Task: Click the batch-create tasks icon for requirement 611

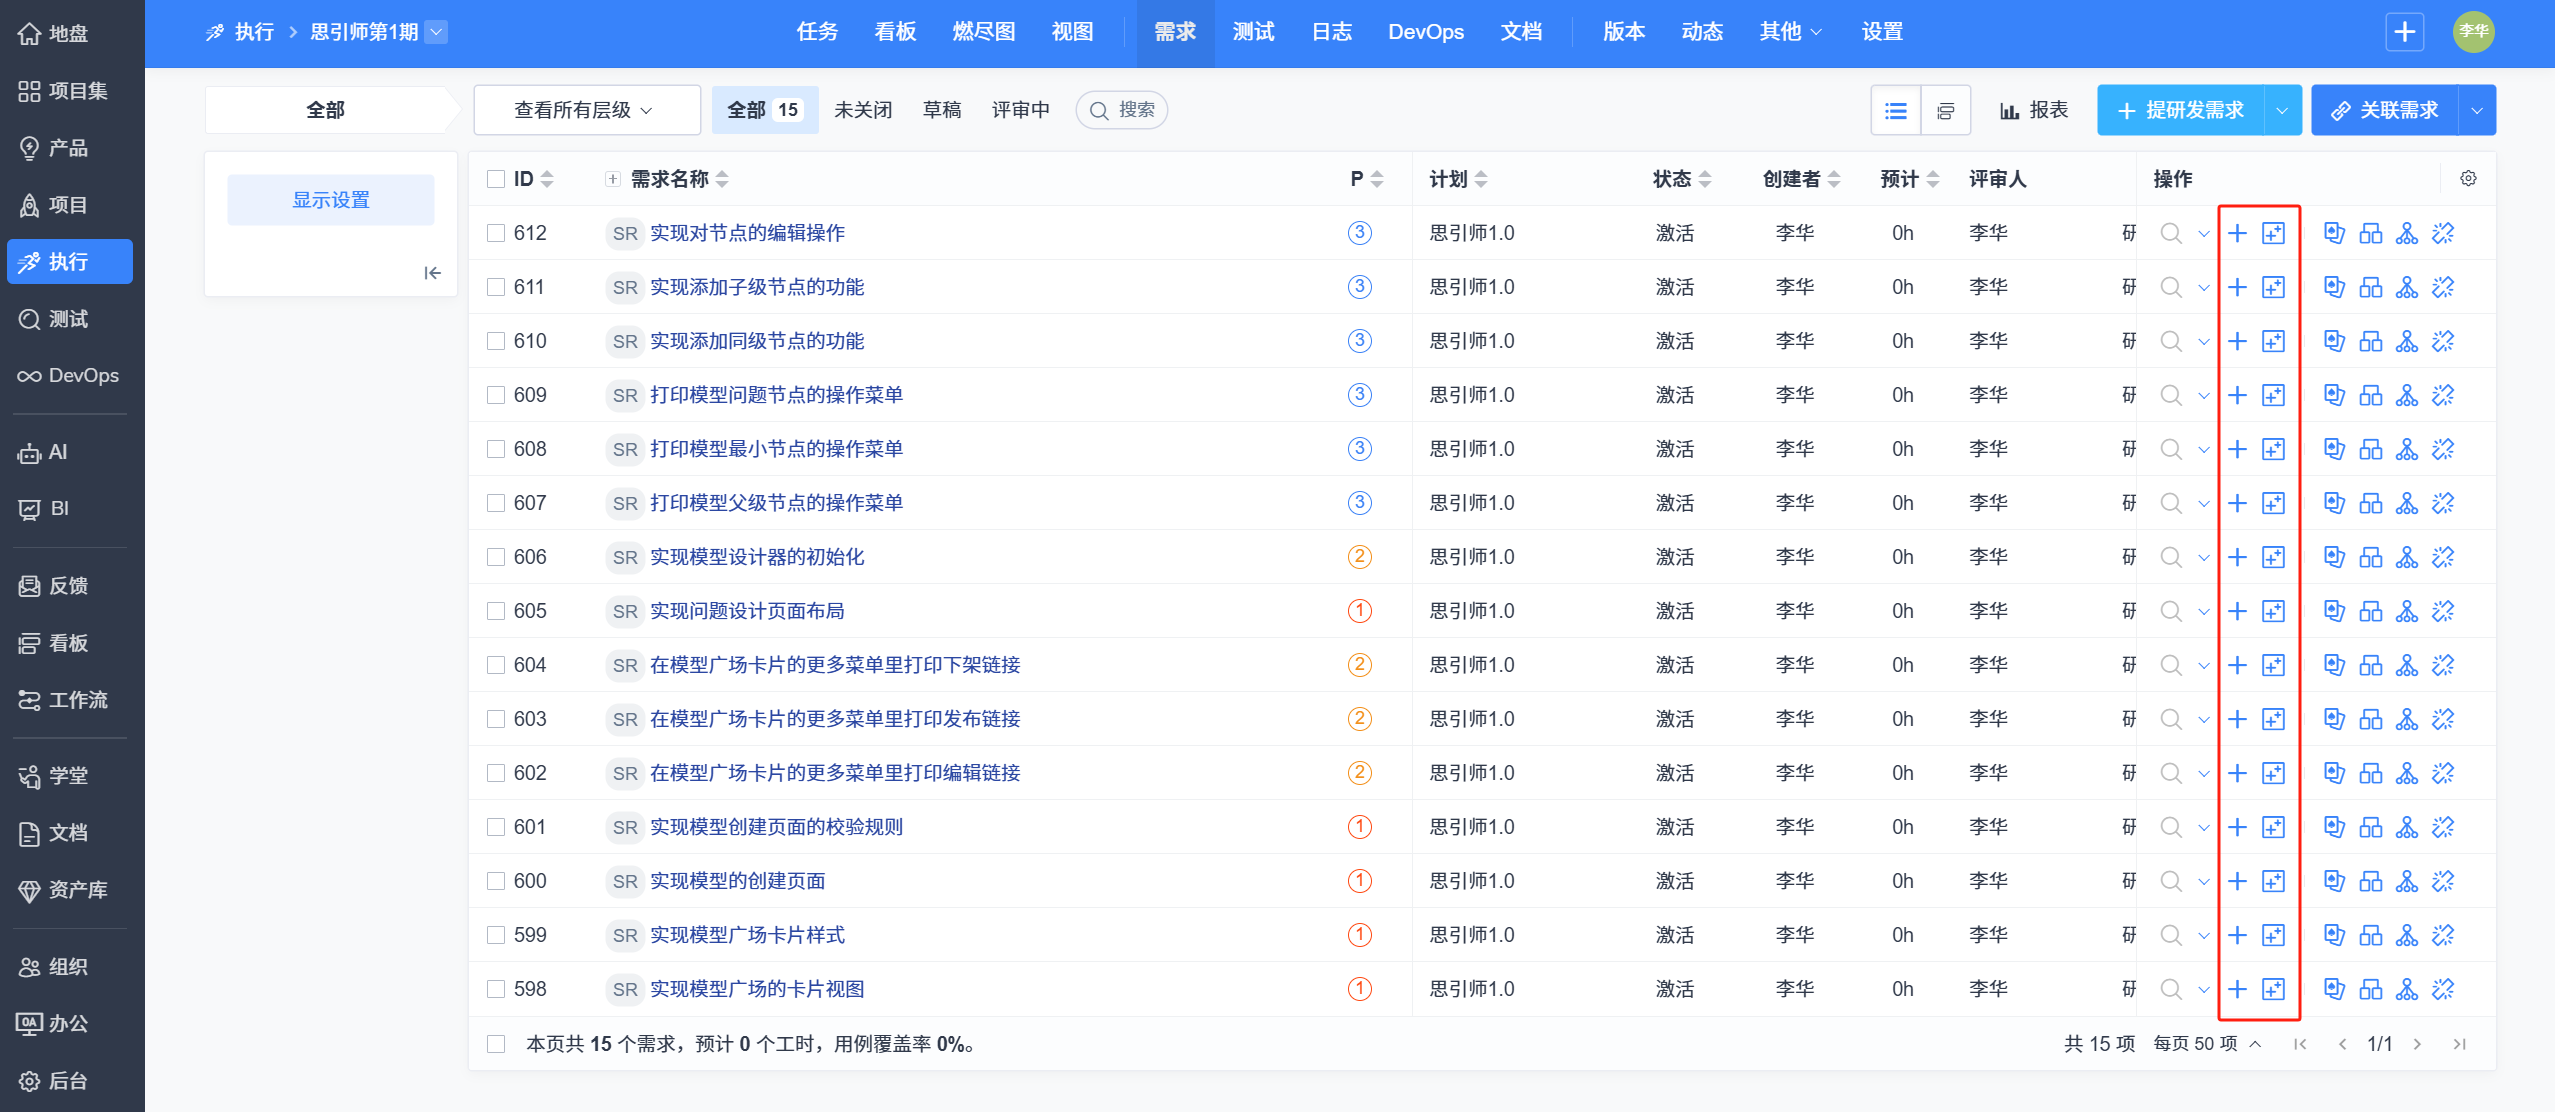Action: click(x=2273, y=287)
